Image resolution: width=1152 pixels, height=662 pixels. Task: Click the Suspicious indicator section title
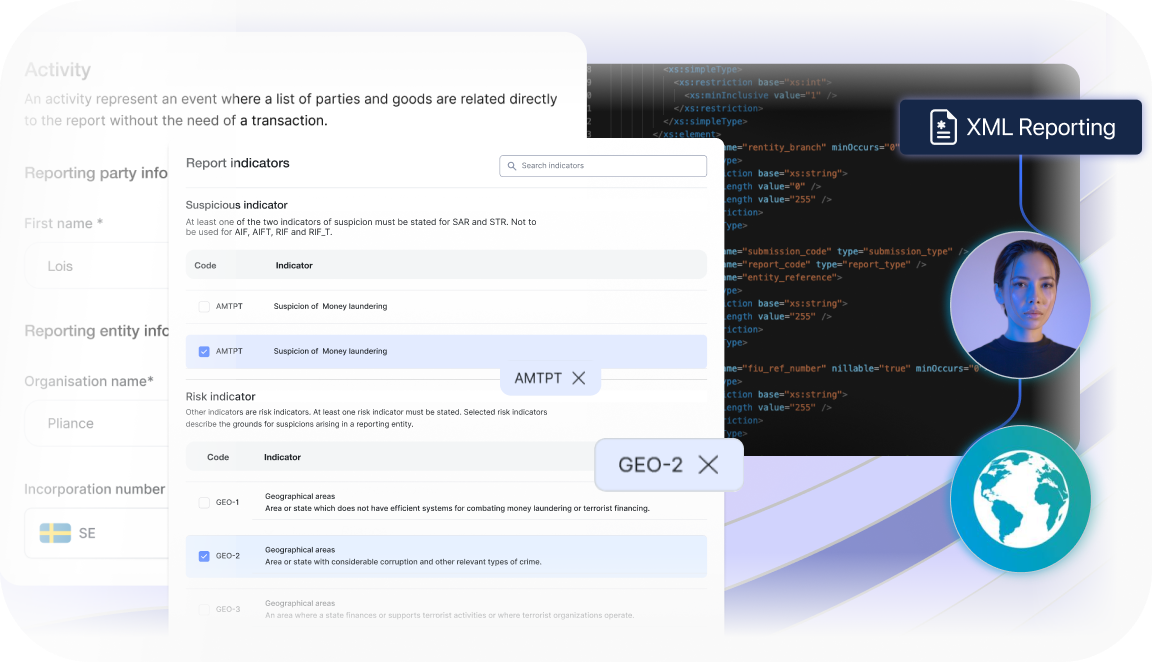pyautogui.click(x=237, y=205)
